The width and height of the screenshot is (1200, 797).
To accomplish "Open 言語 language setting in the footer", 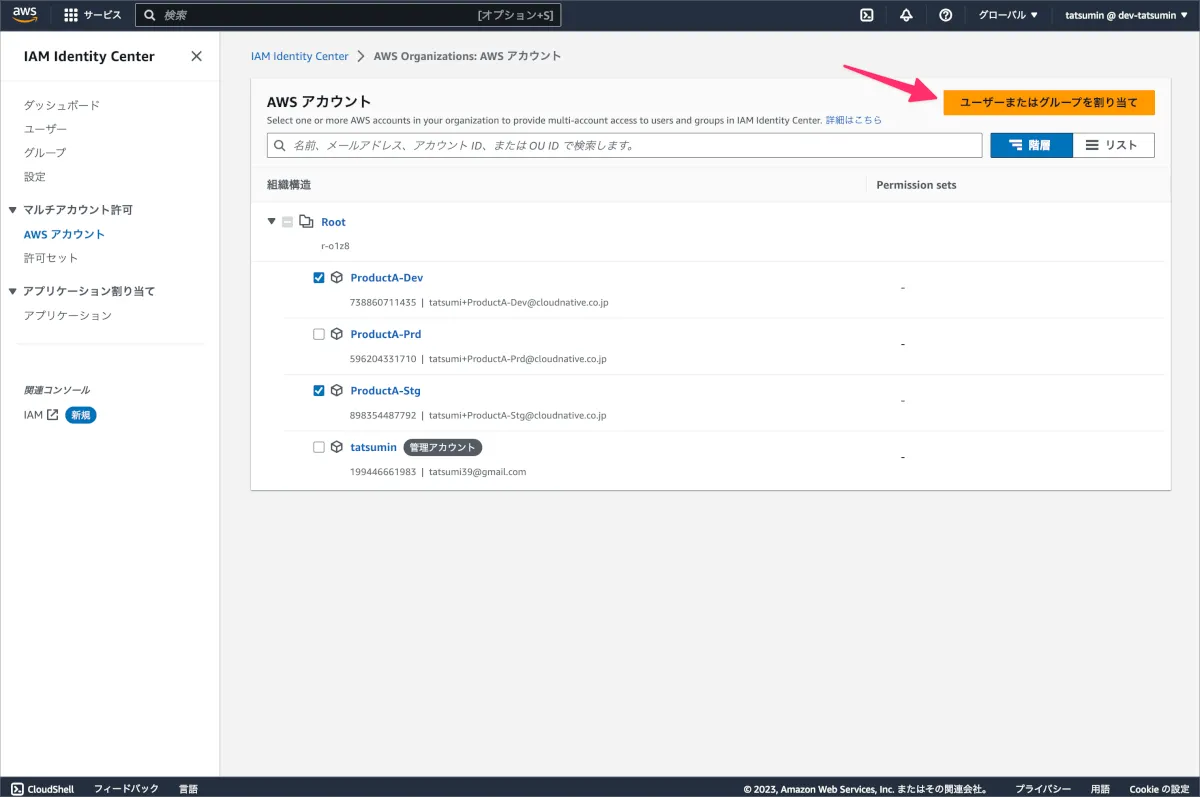I will 188,789.
